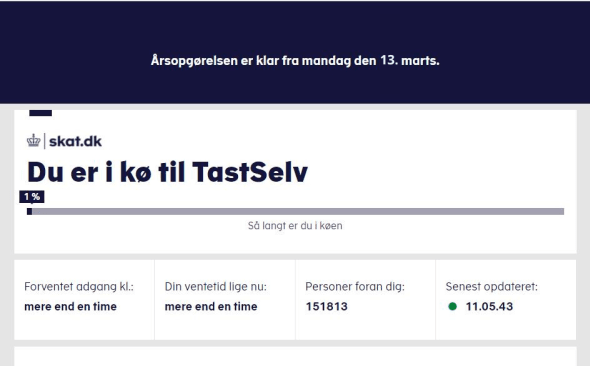Click the empty white panel below the stats

[295, 357]
